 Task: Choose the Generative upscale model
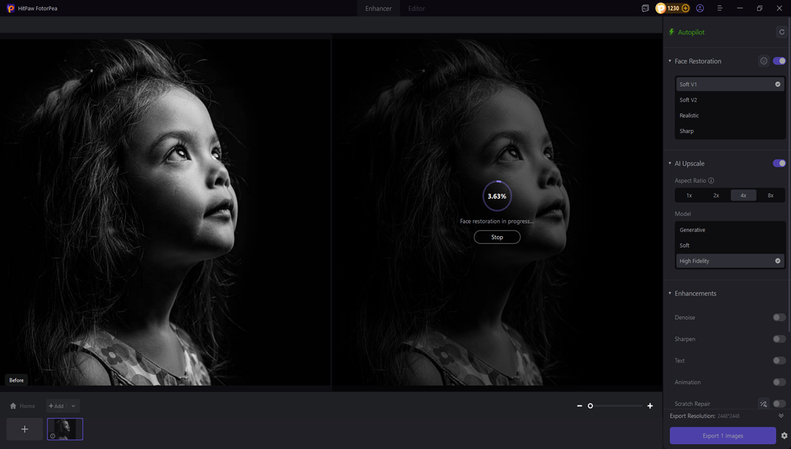(x=730, y=230)
